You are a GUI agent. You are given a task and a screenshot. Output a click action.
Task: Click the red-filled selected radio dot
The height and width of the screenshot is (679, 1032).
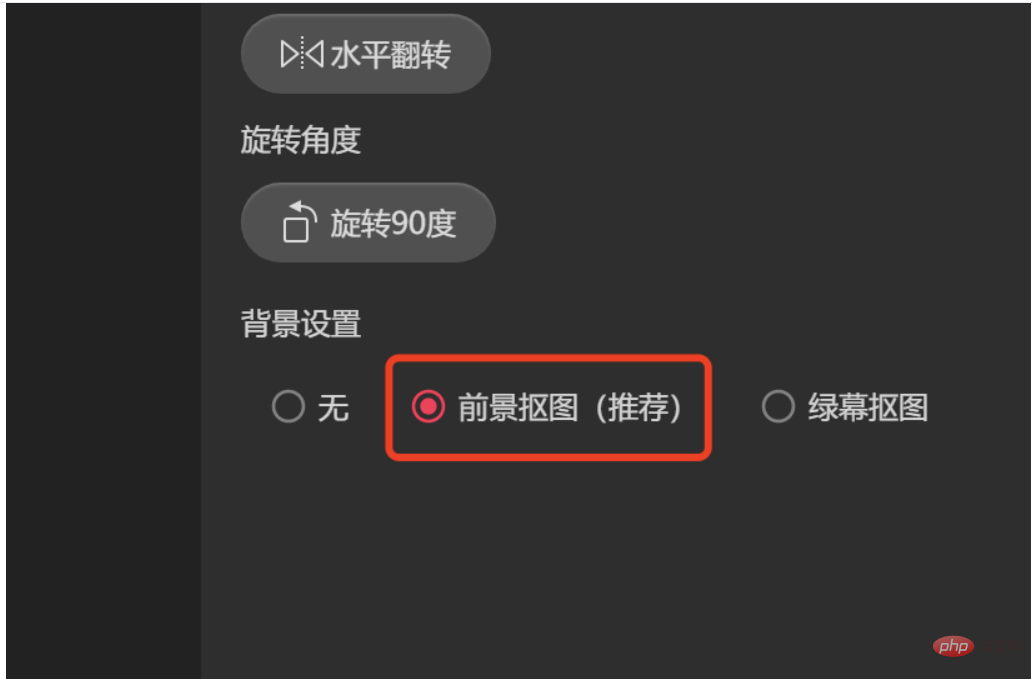428,406
